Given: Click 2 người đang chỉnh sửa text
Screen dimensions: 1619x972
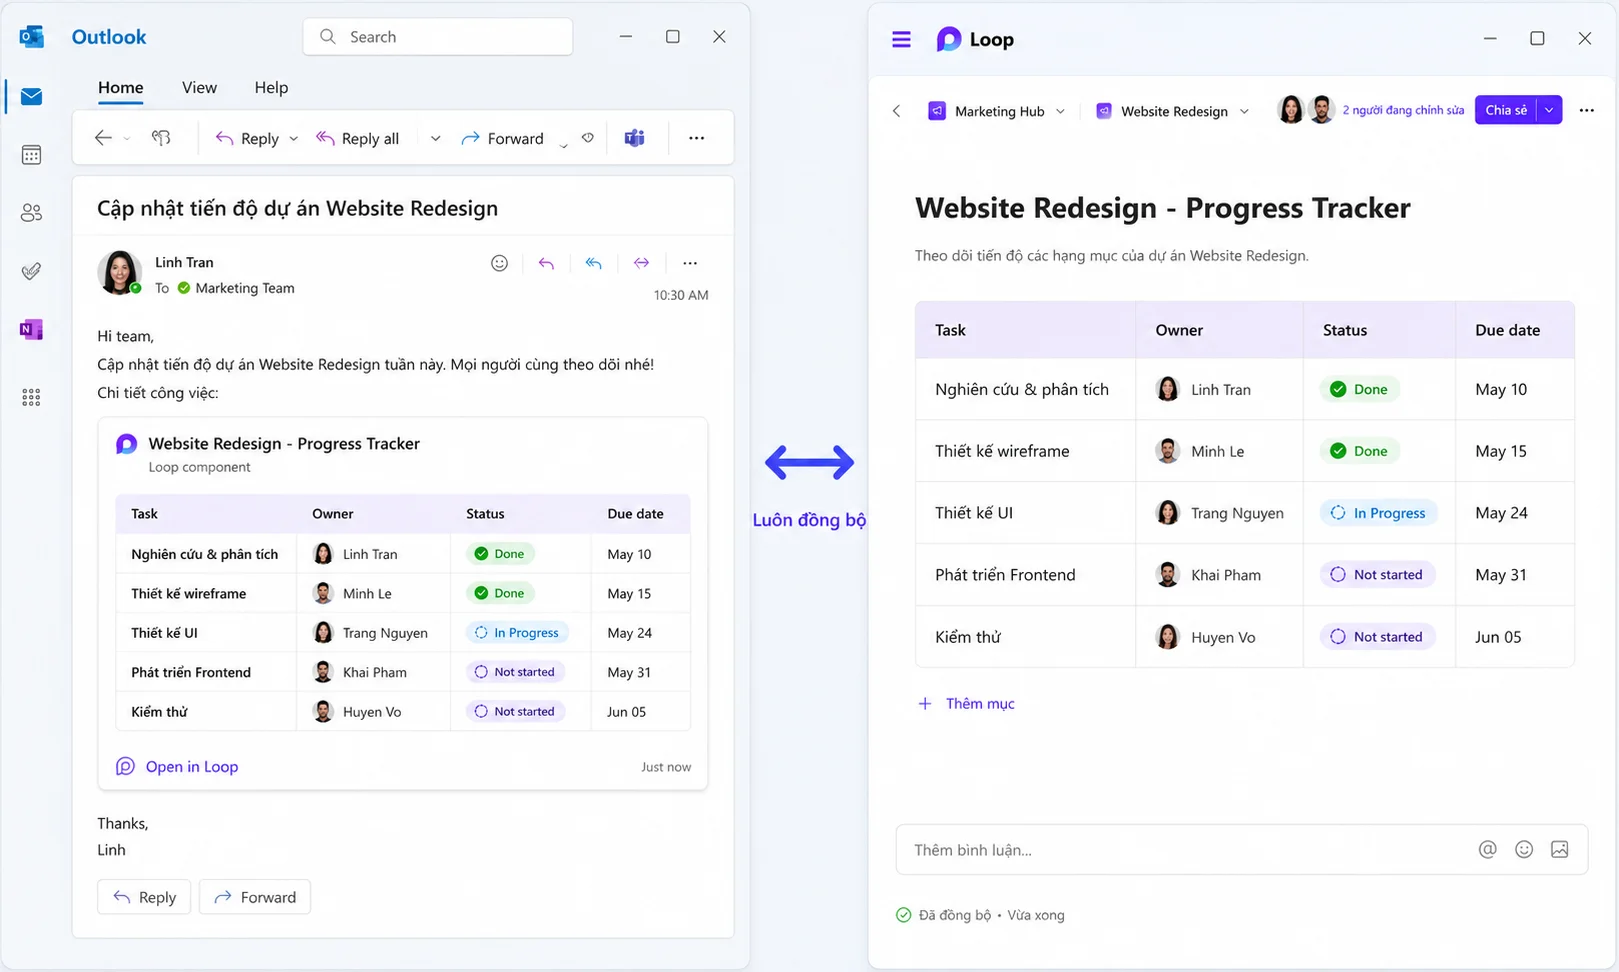Looking at the screenshot, I should (1403, 110).
